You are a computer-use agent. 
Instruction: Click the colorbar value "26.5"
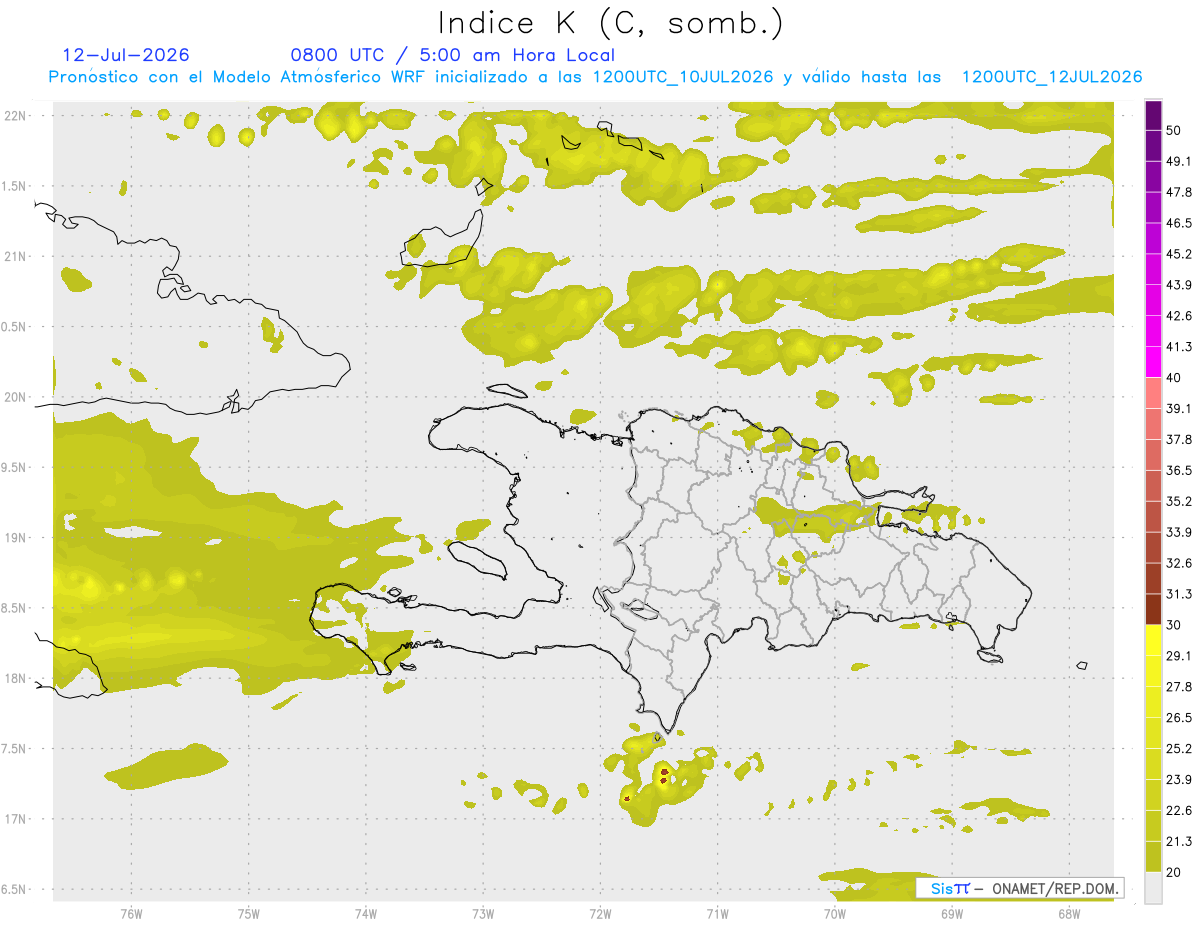(x=1179, y=718)
